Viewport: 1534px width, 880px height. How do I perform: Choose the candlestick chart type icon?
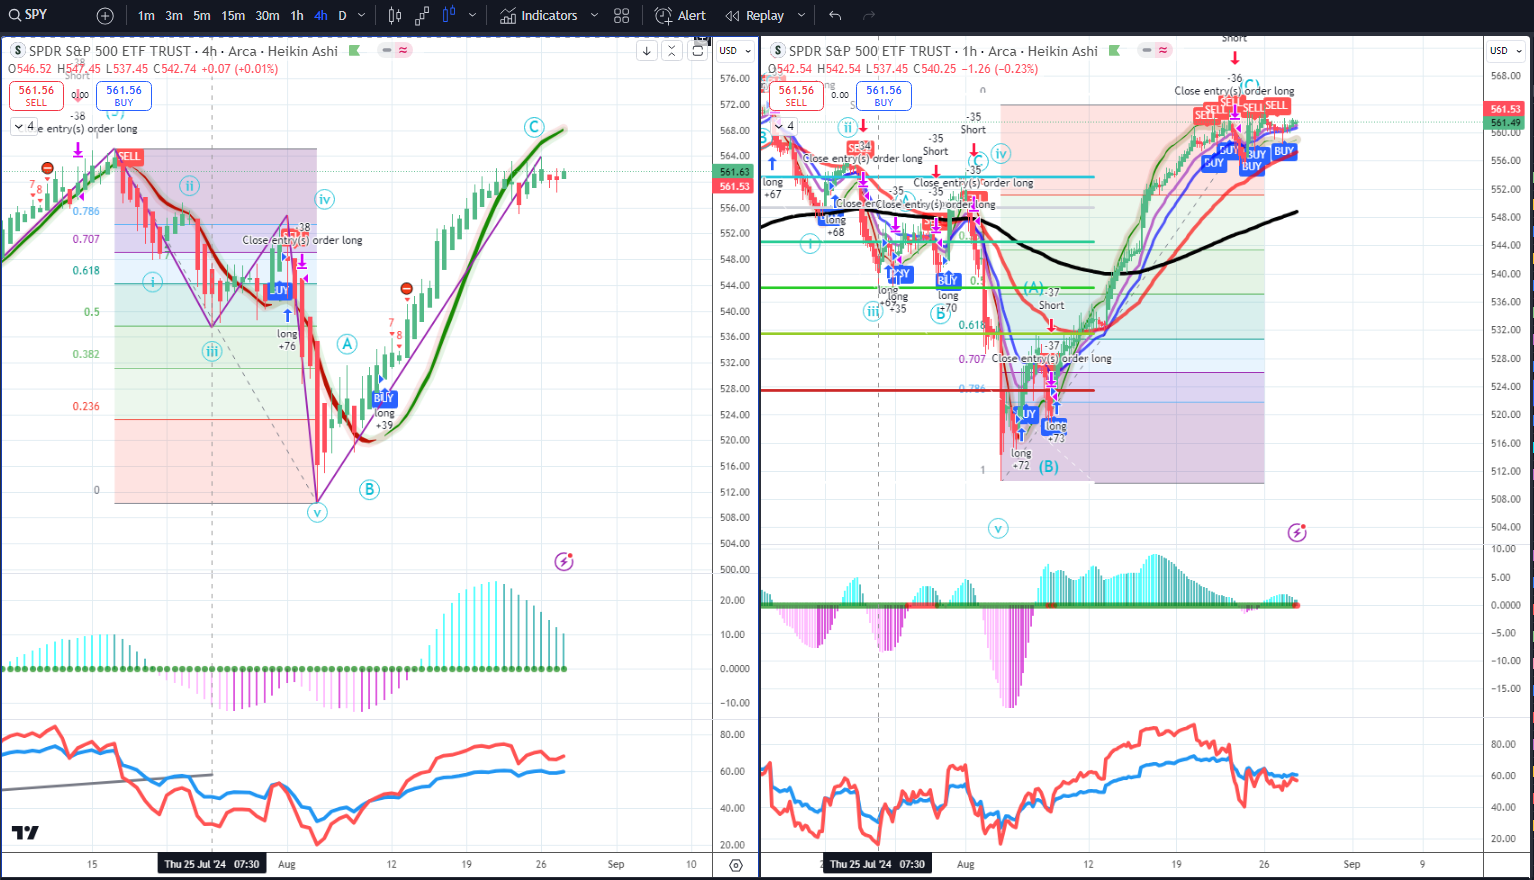[395, 16]
